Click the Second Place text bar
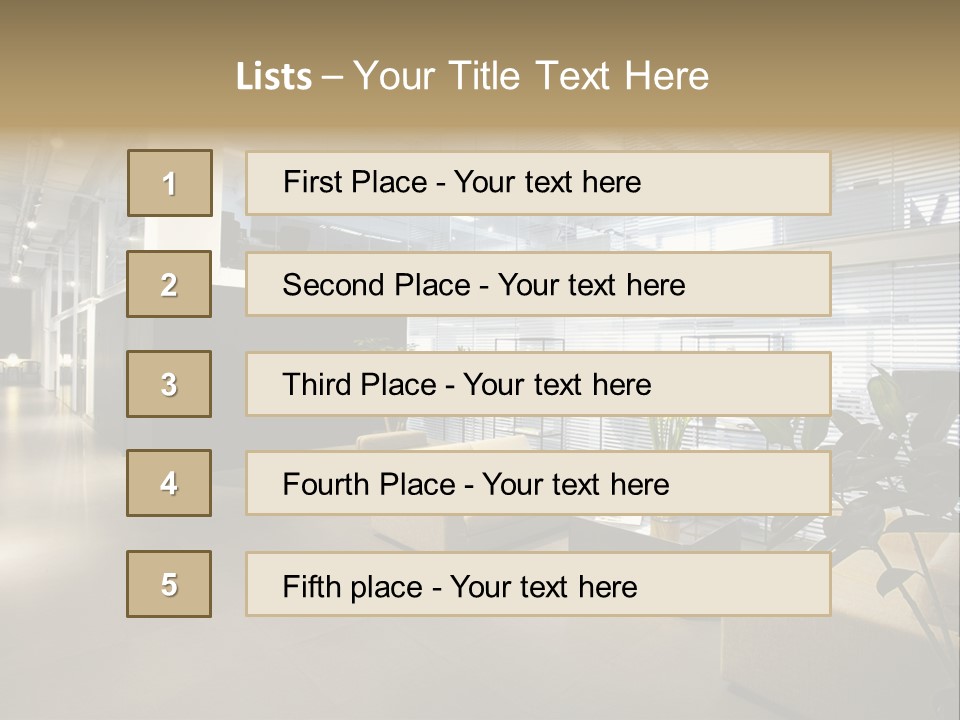 [538, 284]
